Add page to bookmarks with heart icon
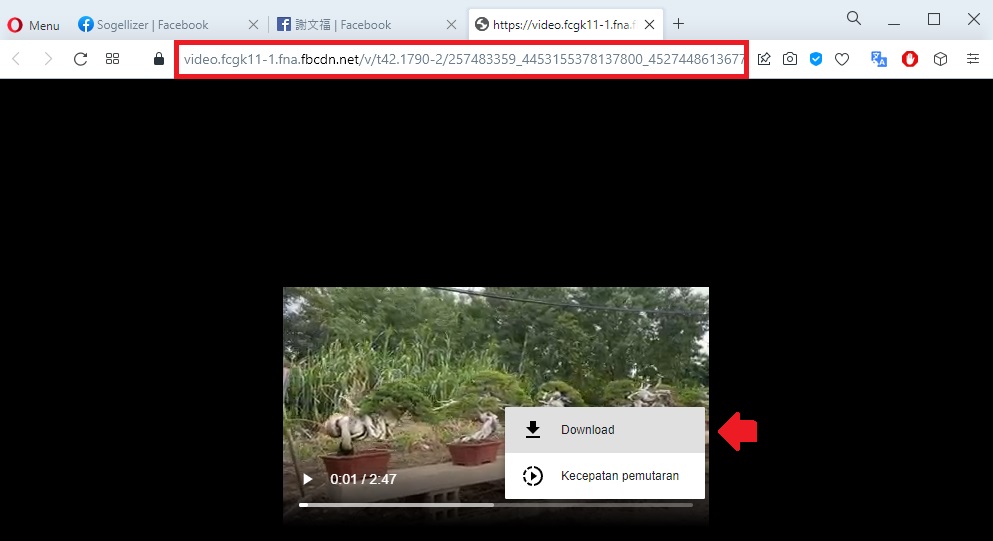The height and width of the screenshot is (541, 993). pos(842,60)
